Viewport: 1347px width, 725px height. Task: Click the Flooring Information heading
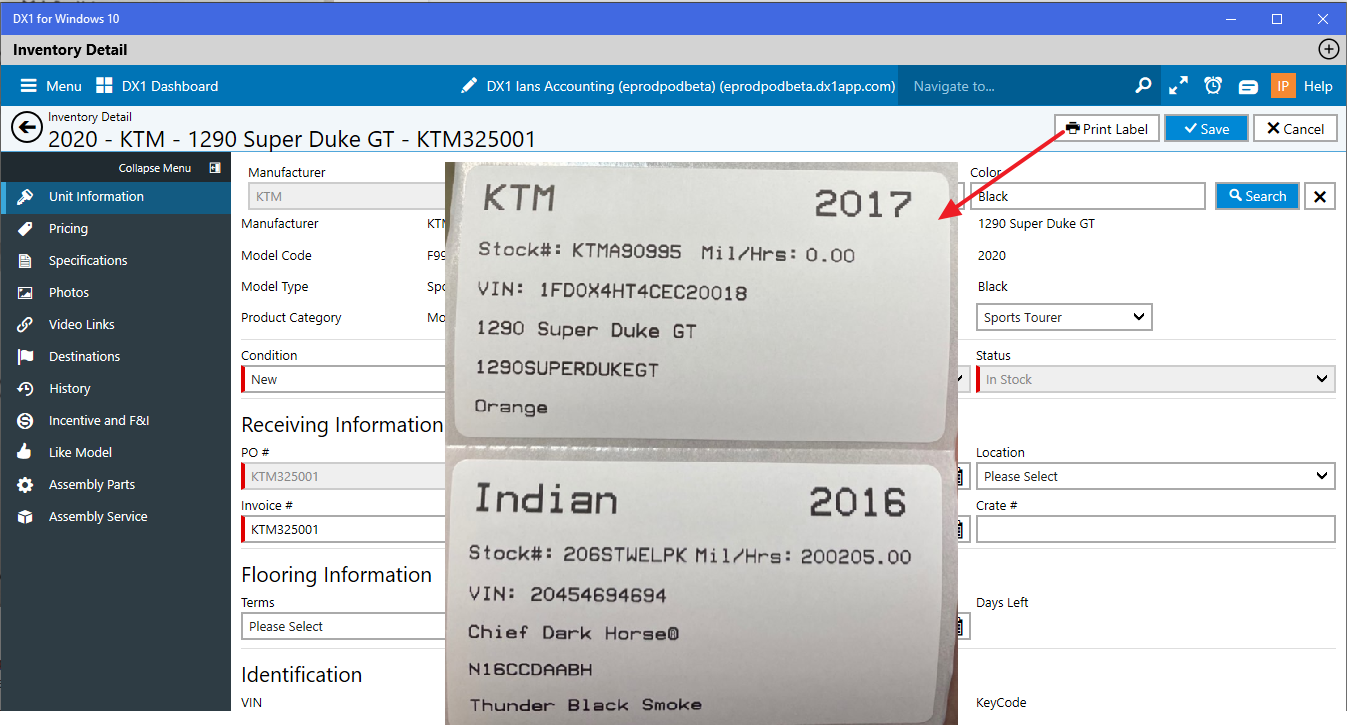(336, 575)
